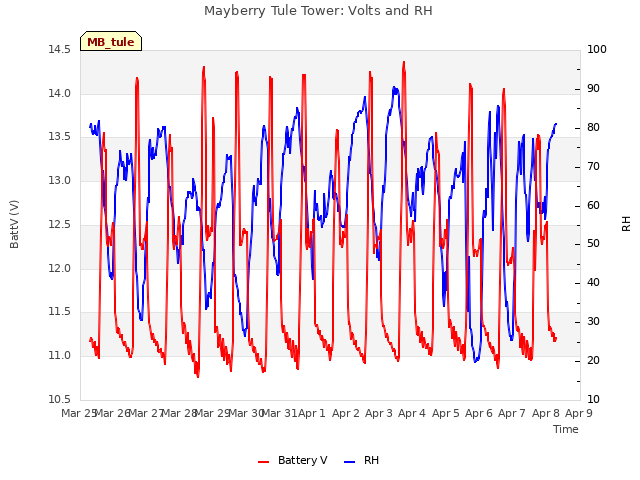Click the red Battery V legend swatch
This screenshot has width=640, height=480.
pyautogui.click(x=264, y=461)
